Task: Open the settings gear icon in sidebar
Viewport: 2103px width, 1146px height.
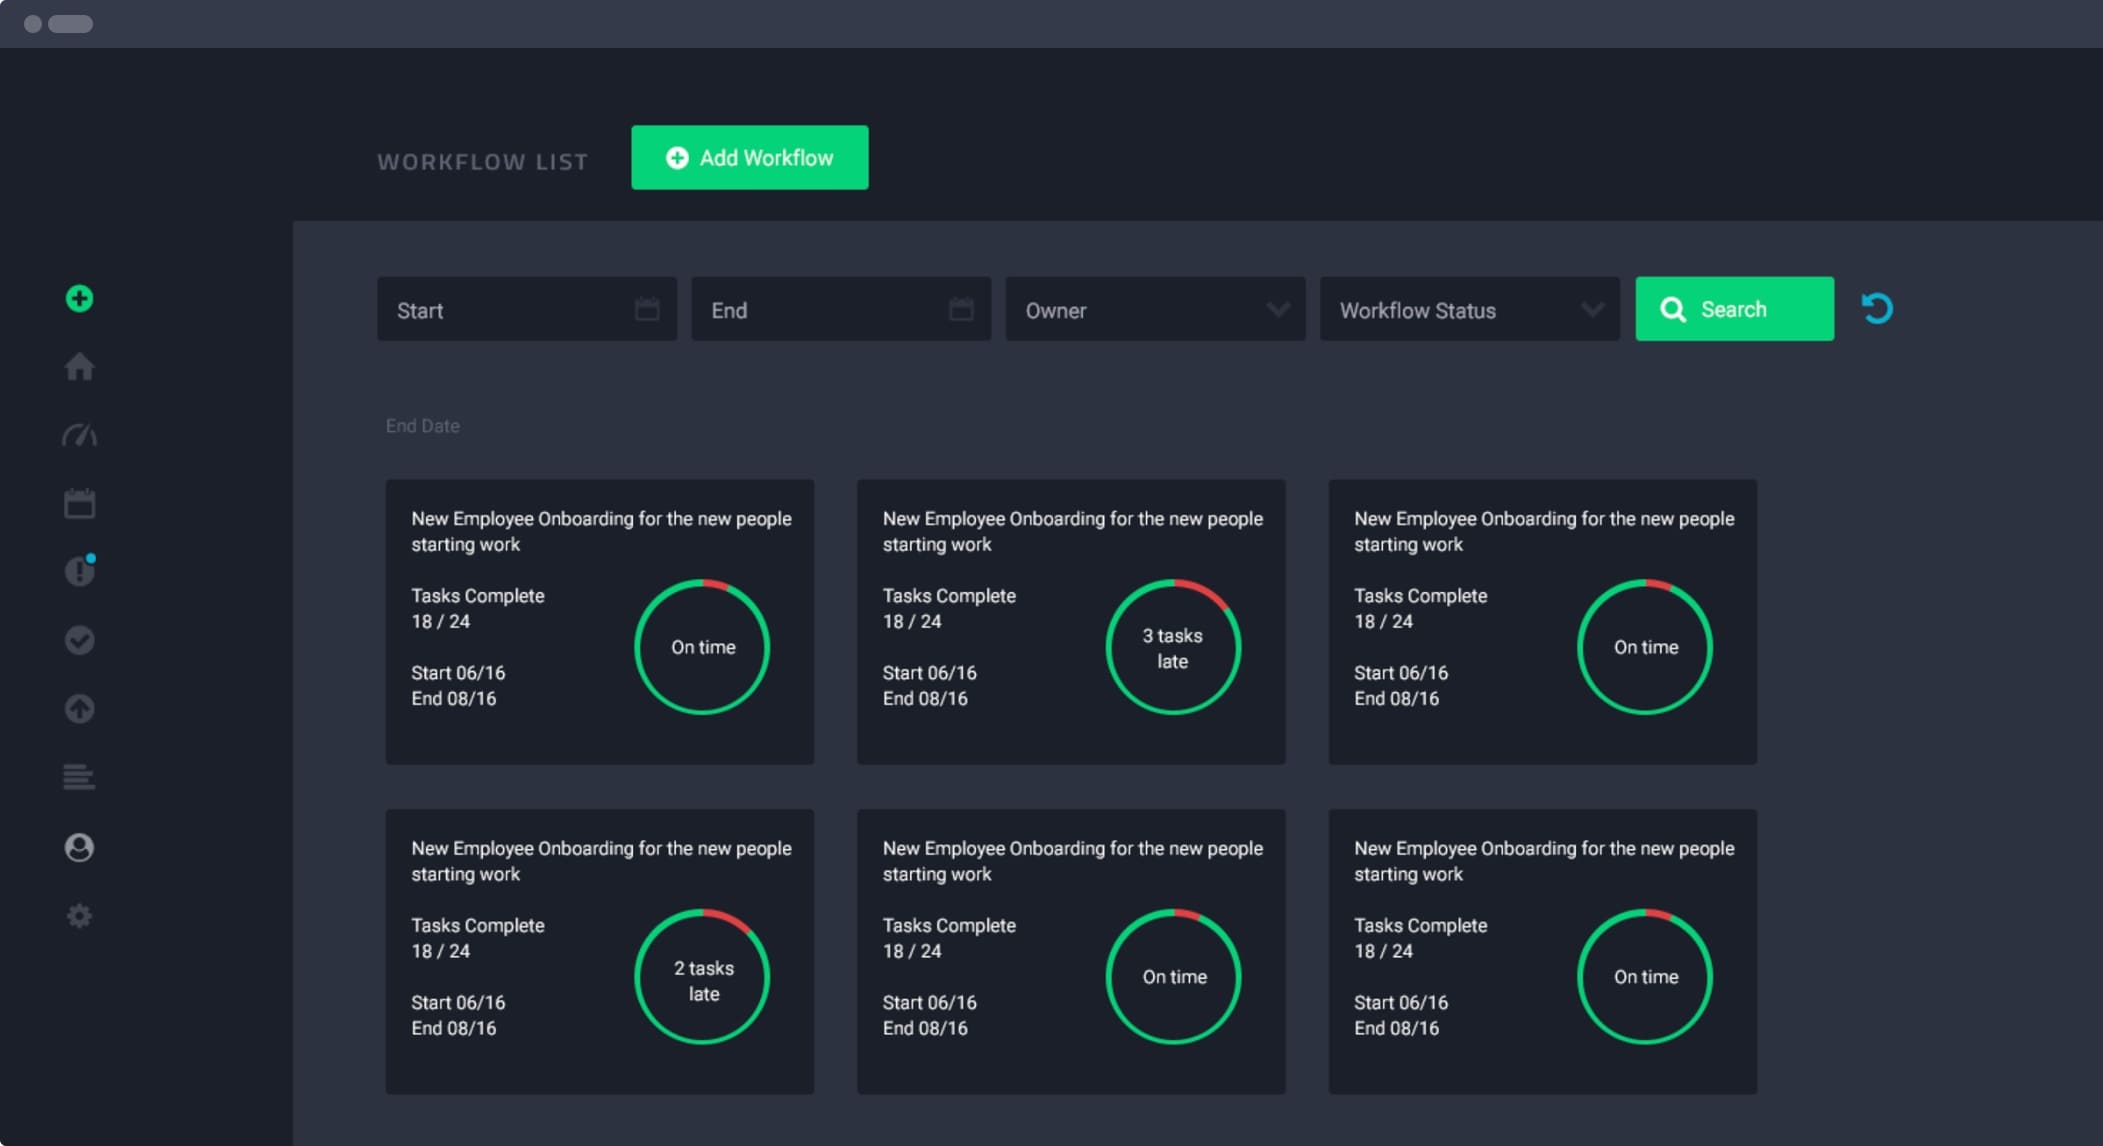Action: (79, 916)
